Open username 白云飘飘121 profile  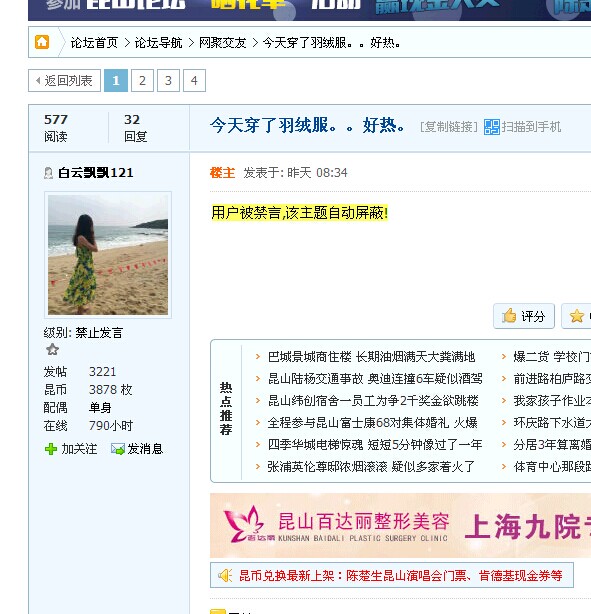(x=96, y=173)
